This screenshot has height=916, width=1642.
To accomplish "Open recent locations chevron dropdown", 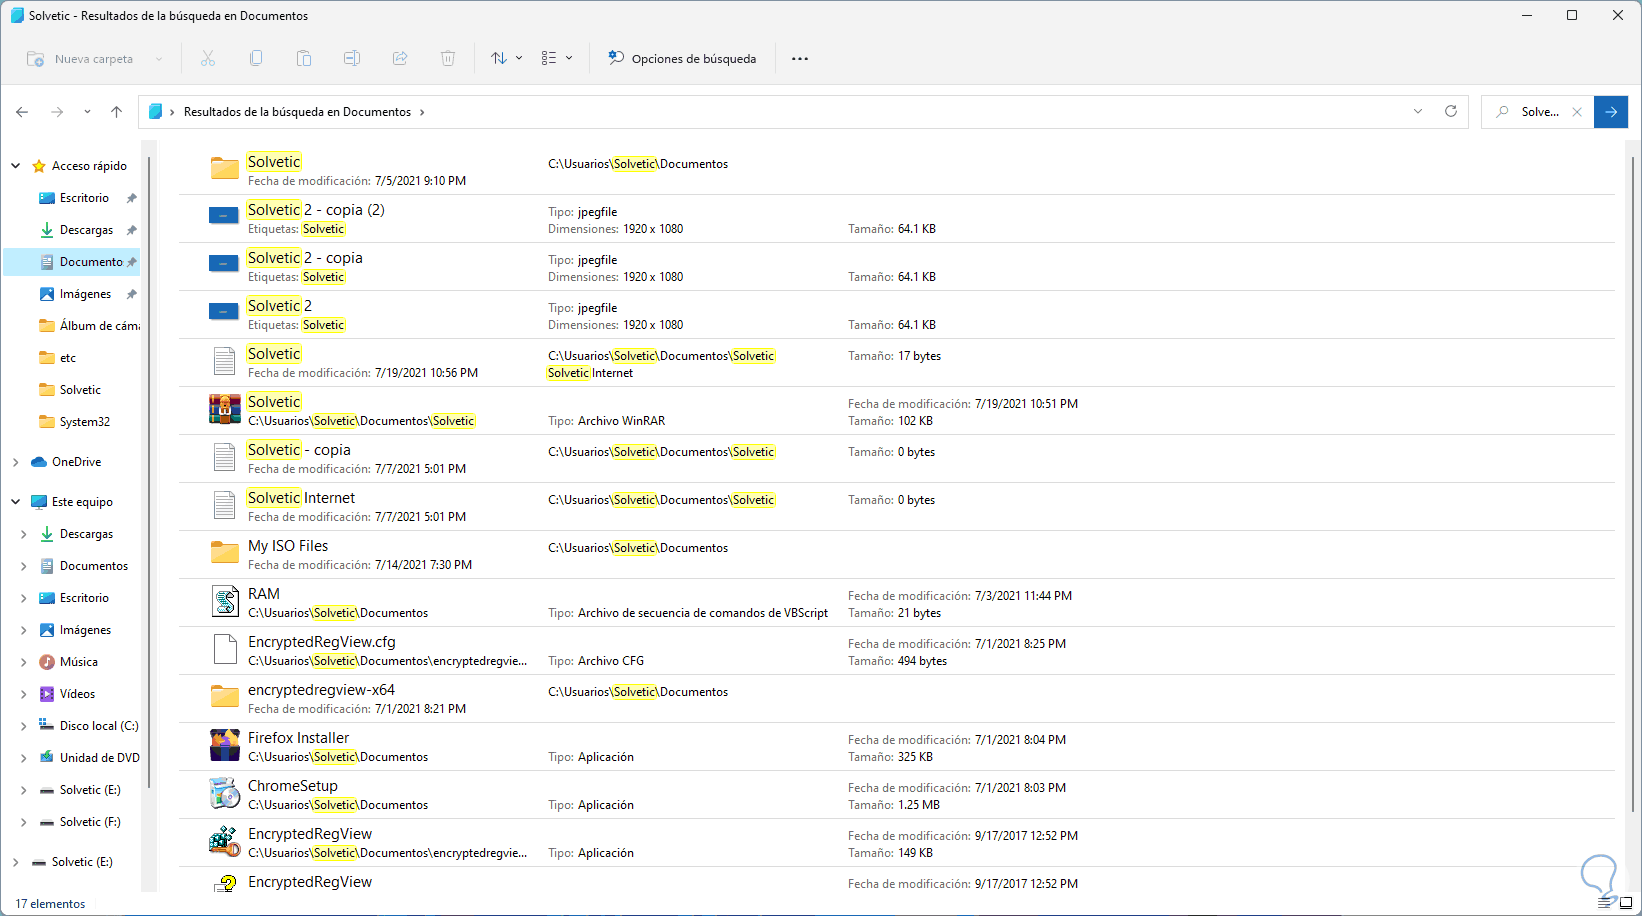I will tap(87, 112).
